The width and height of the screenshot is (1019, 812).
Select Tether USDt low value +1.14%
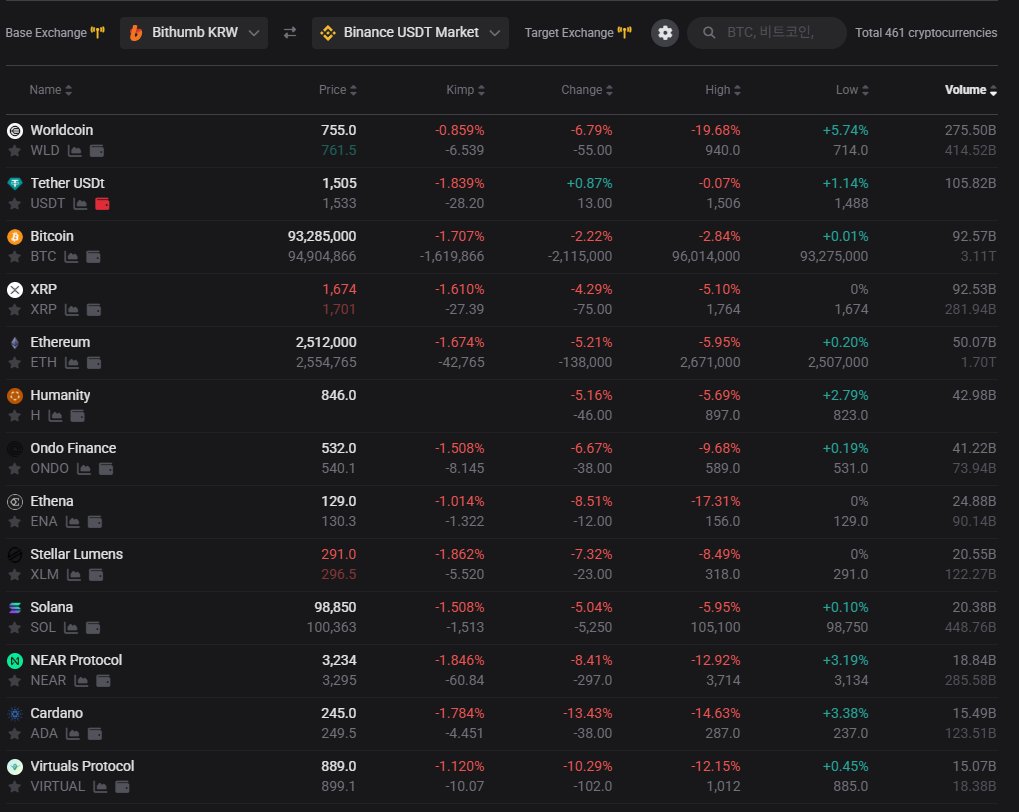click(845, 183)
